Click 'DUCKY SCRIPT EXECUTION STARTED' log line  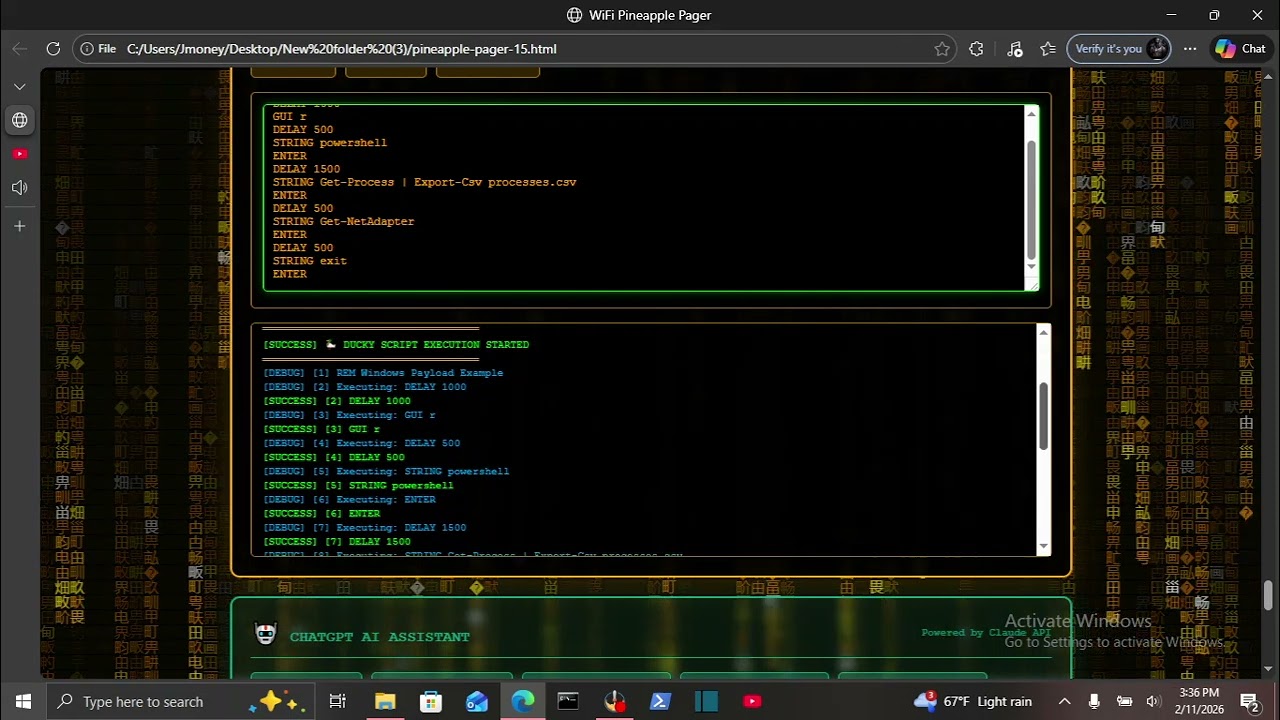(396, 345)
